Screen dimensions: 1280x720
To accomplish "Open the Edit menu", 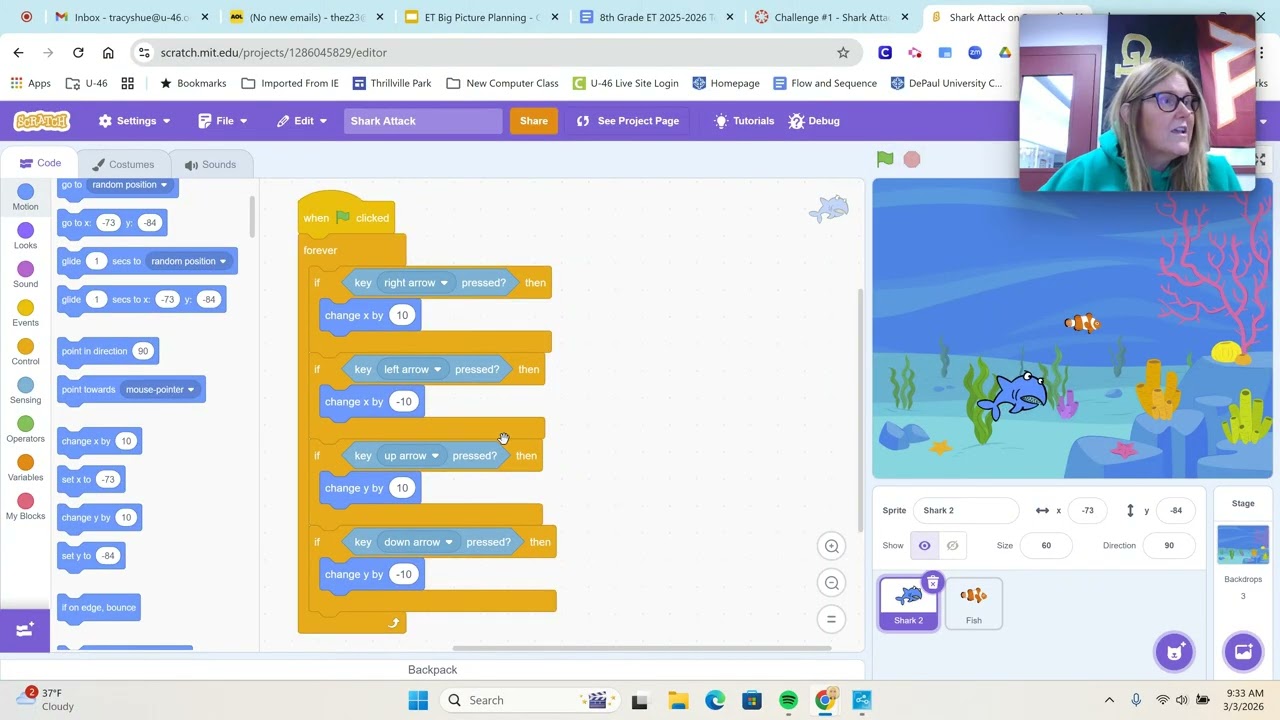I will point(303,121).
